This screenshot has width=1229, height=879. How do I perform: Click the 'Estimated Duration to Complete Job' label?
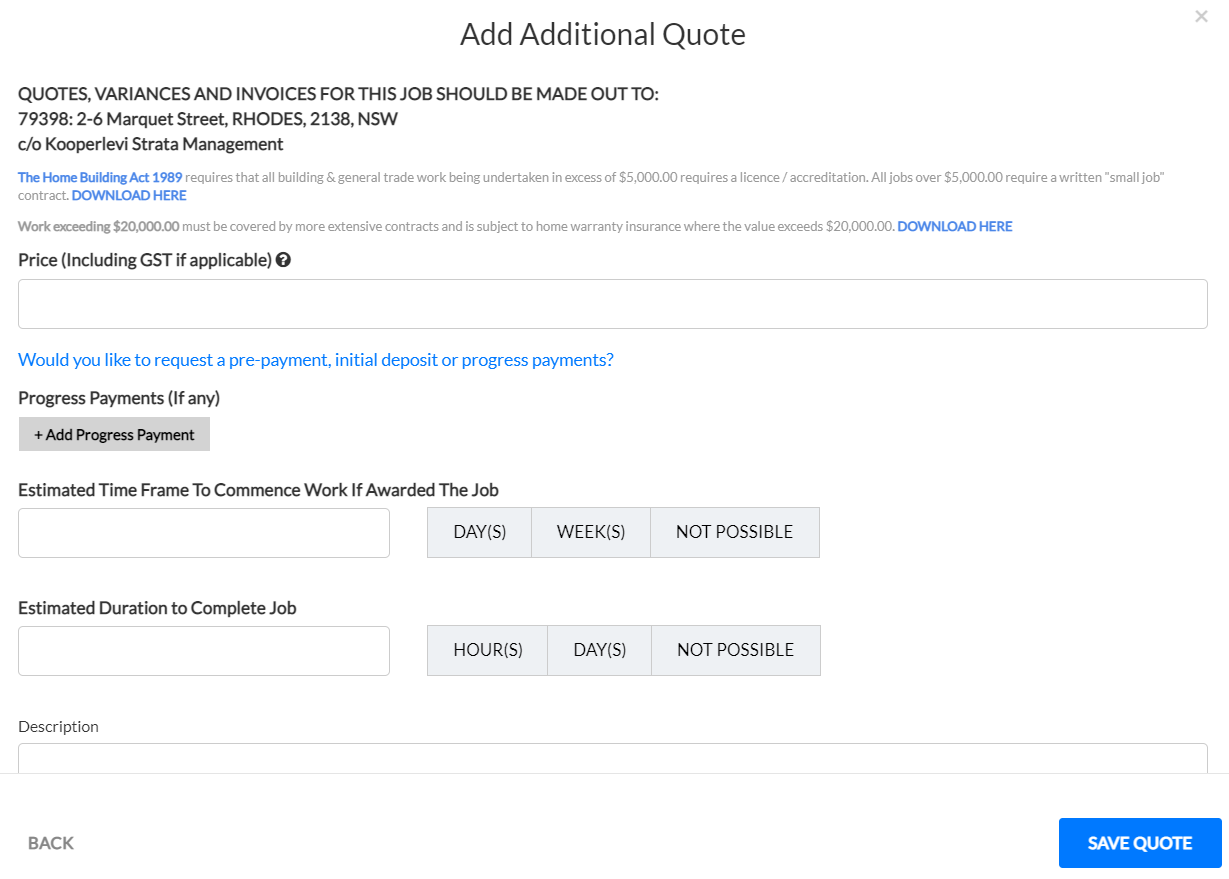pyautogui.click(x=157, y=608)
